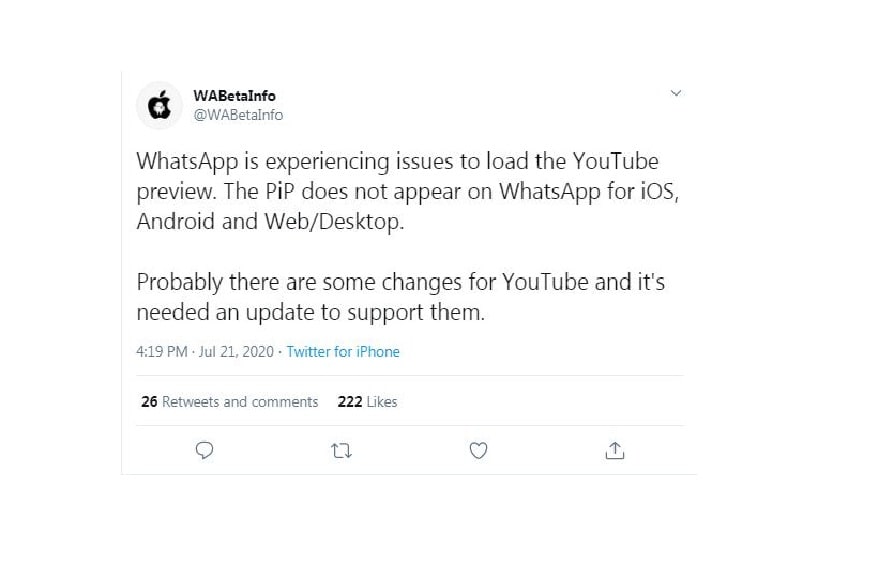875x583 pixels.
Task: Click the tweet line mentioning PiP on WhatsApp for iOS
Action: pyautogui.click(x=407, y=191)
